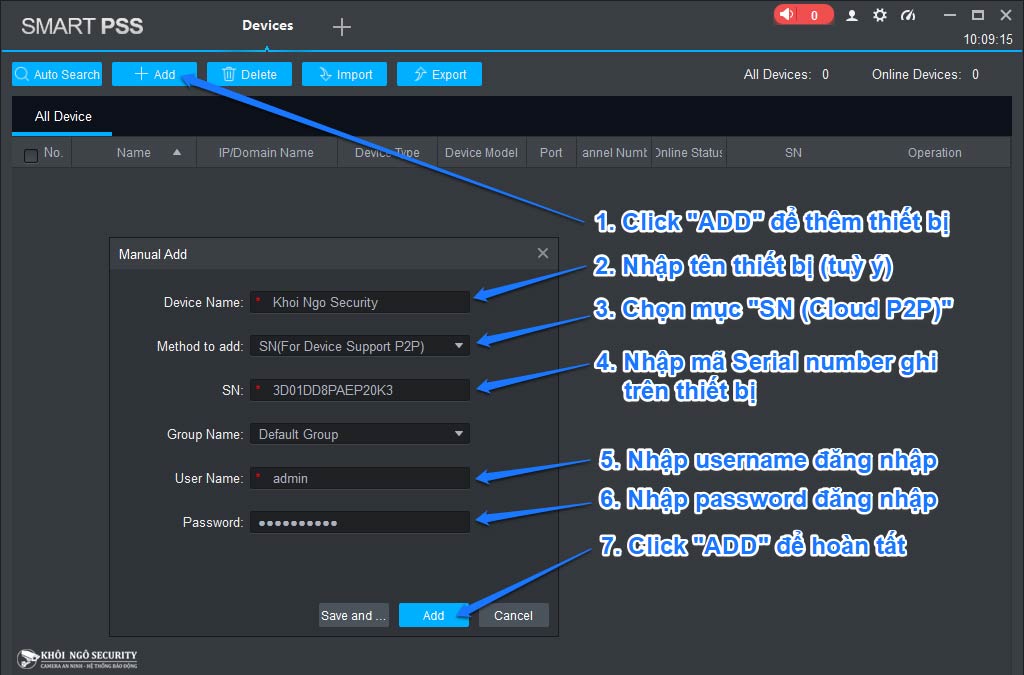The height and width of the screenshot is (675, 1024).
Task: Click the Device Name input field
Action: [x=360, y=302]
